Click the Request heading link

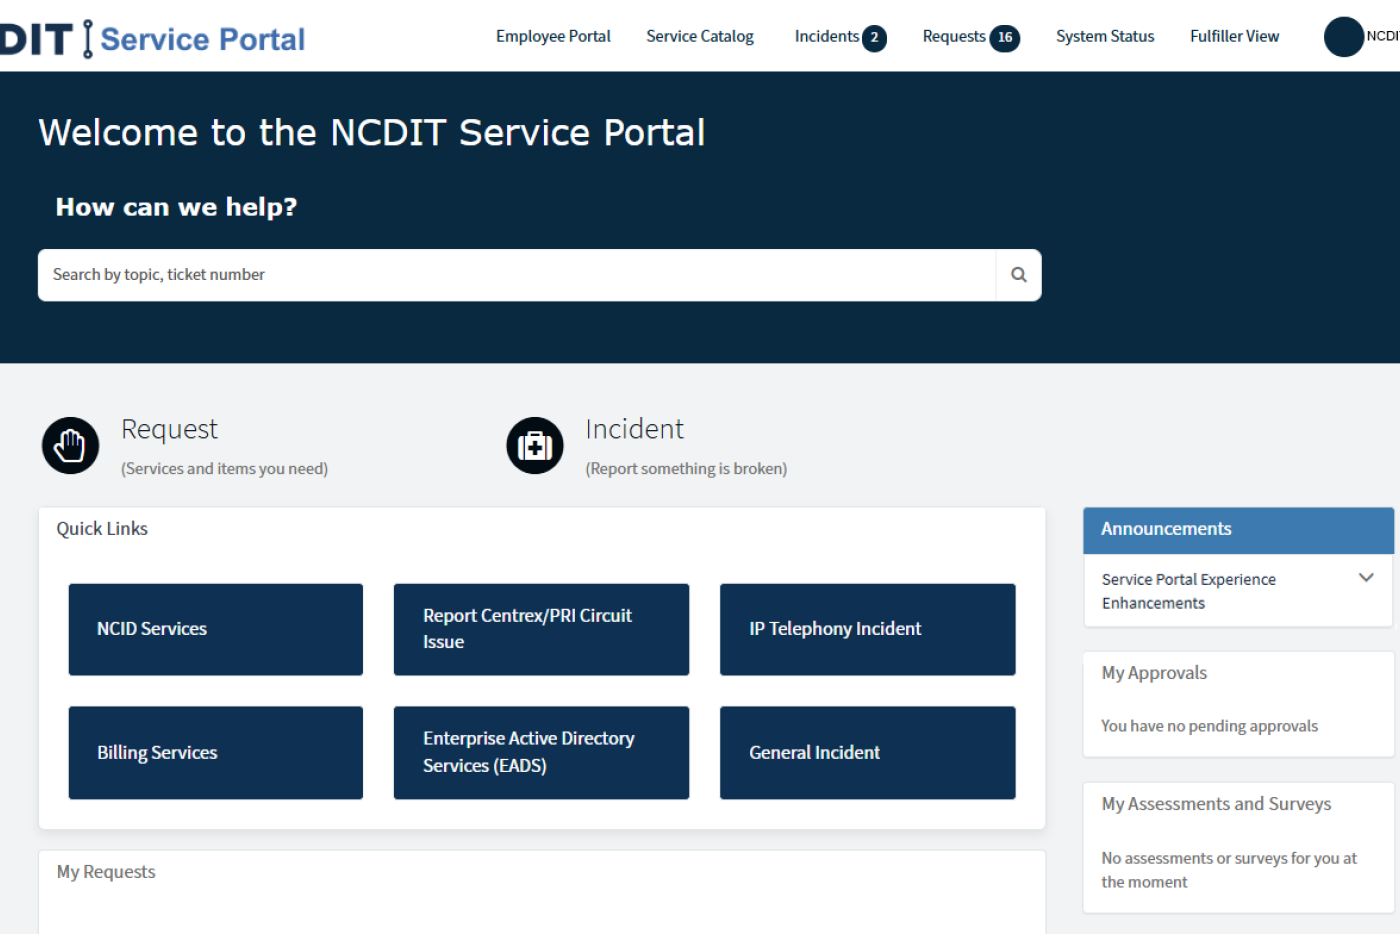click(169, 429)
